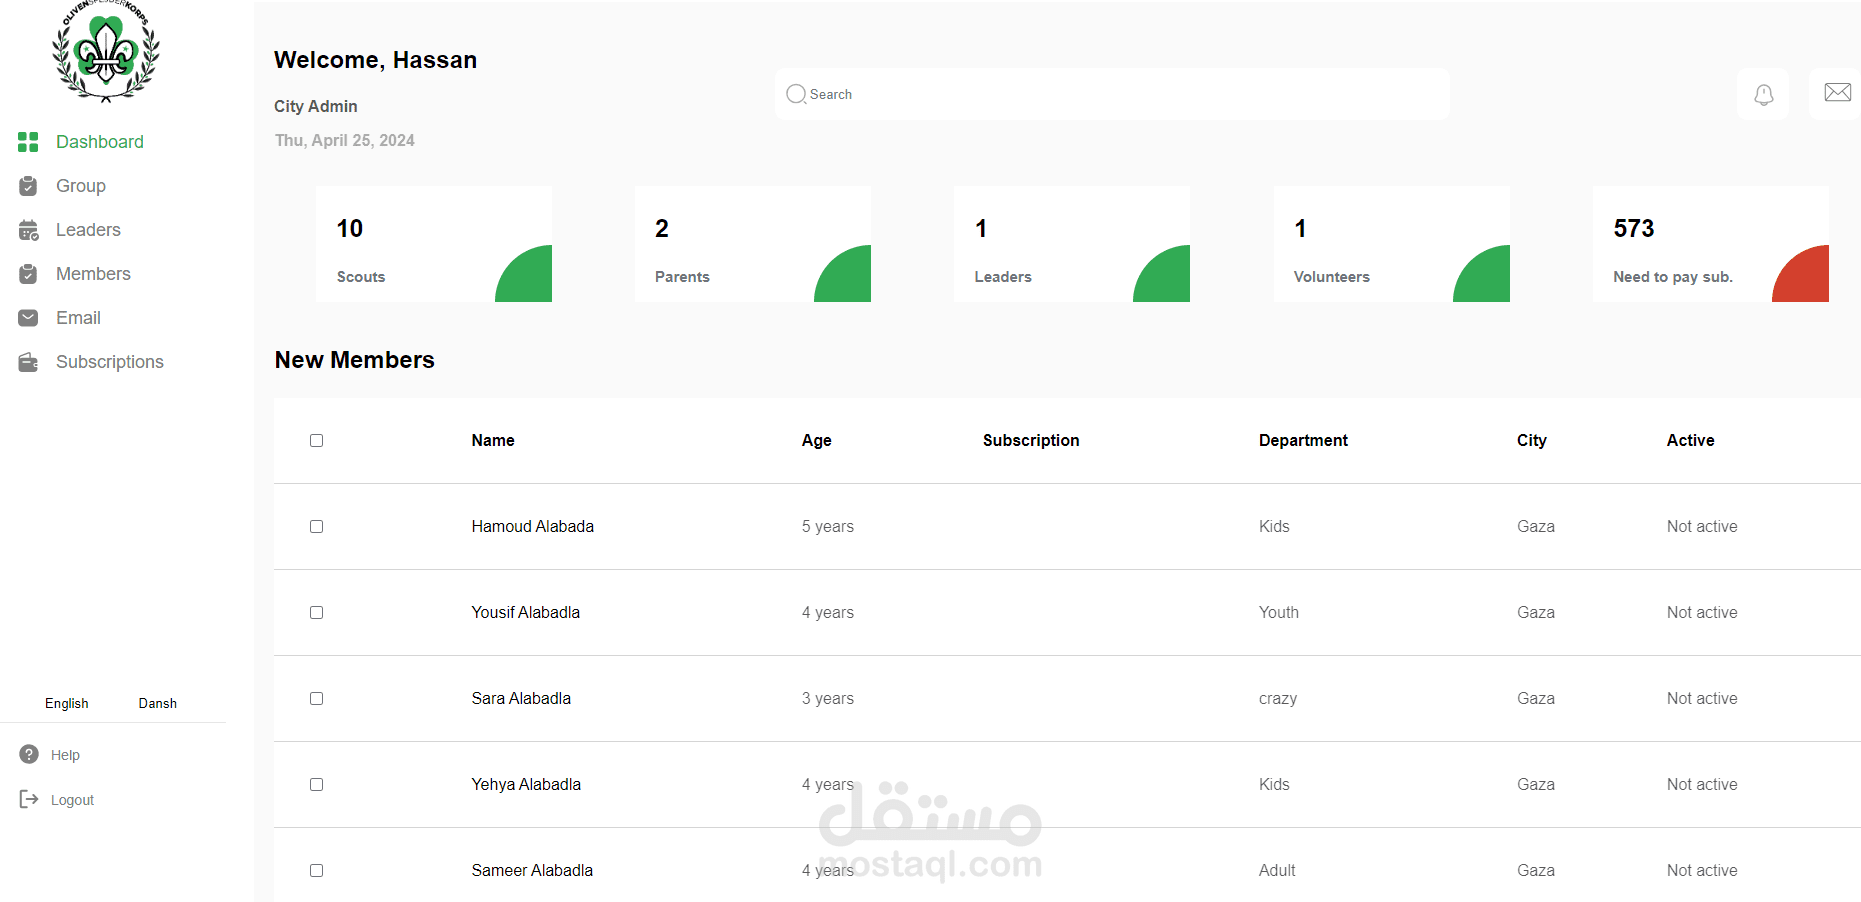Navigate to Members in sidebar

93,274
